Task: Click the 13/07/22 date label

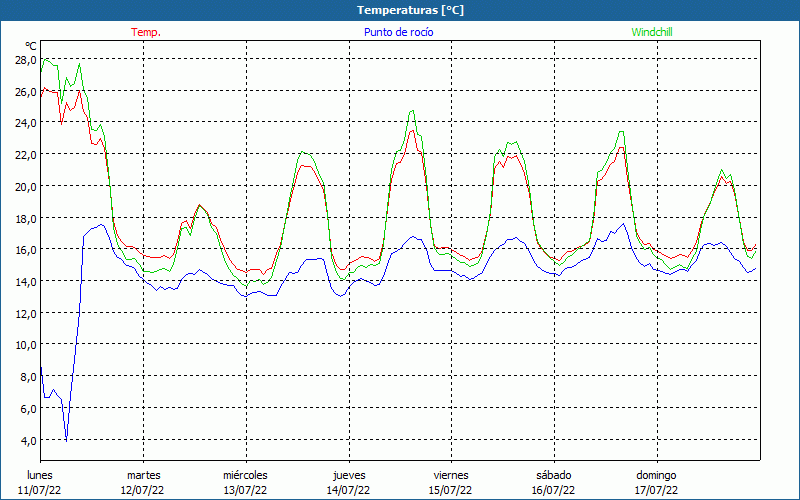Action: pos(246,490)
